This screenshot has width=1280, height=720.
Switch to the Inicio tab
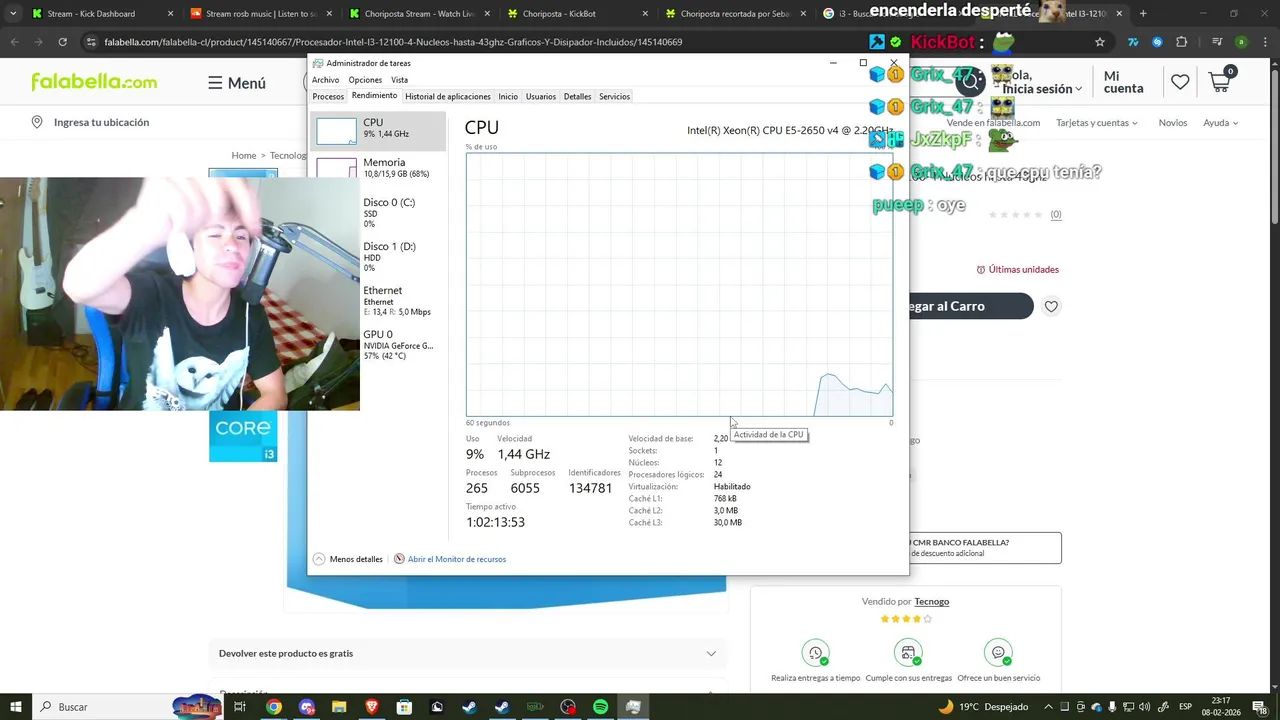(508, 96)
